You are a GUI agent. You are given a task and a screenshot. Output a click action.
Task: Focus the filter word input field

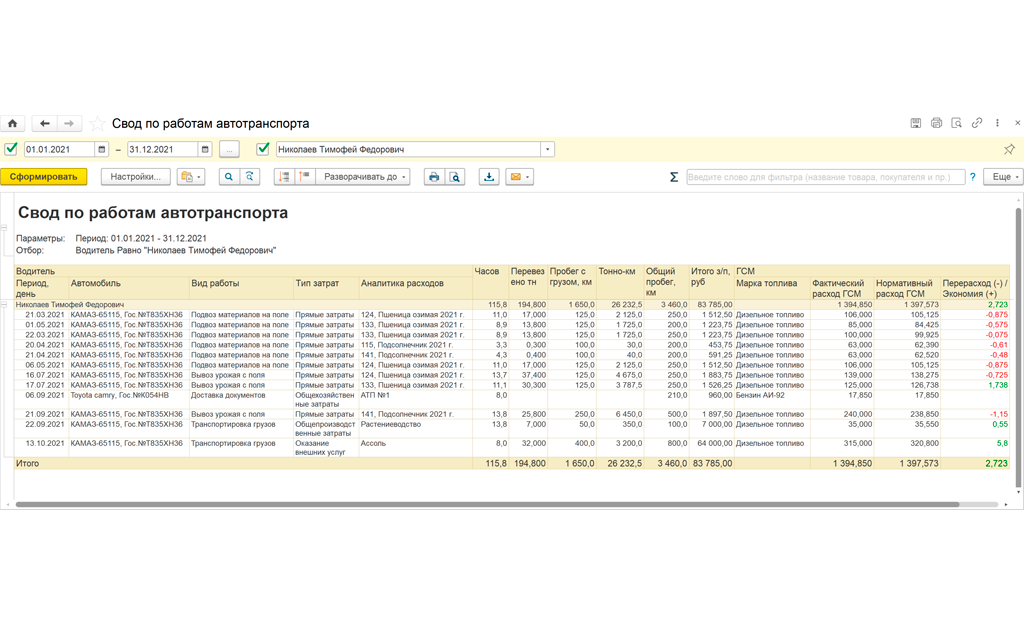click(825, 177)
